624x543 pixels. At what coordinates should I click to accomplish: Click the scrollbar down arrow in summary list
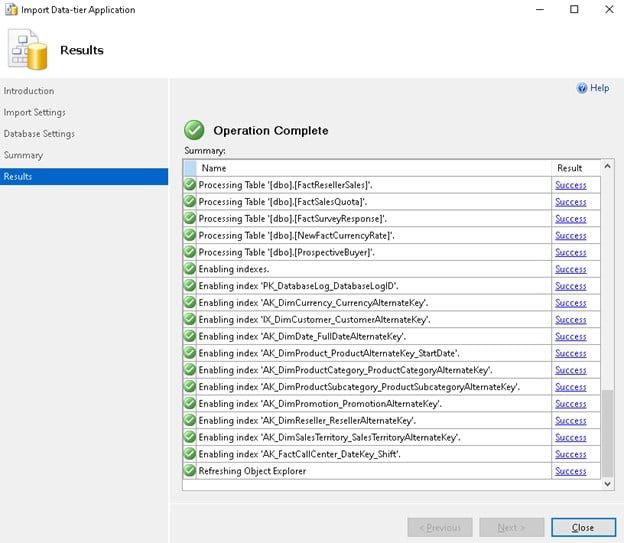coord(606,483)
